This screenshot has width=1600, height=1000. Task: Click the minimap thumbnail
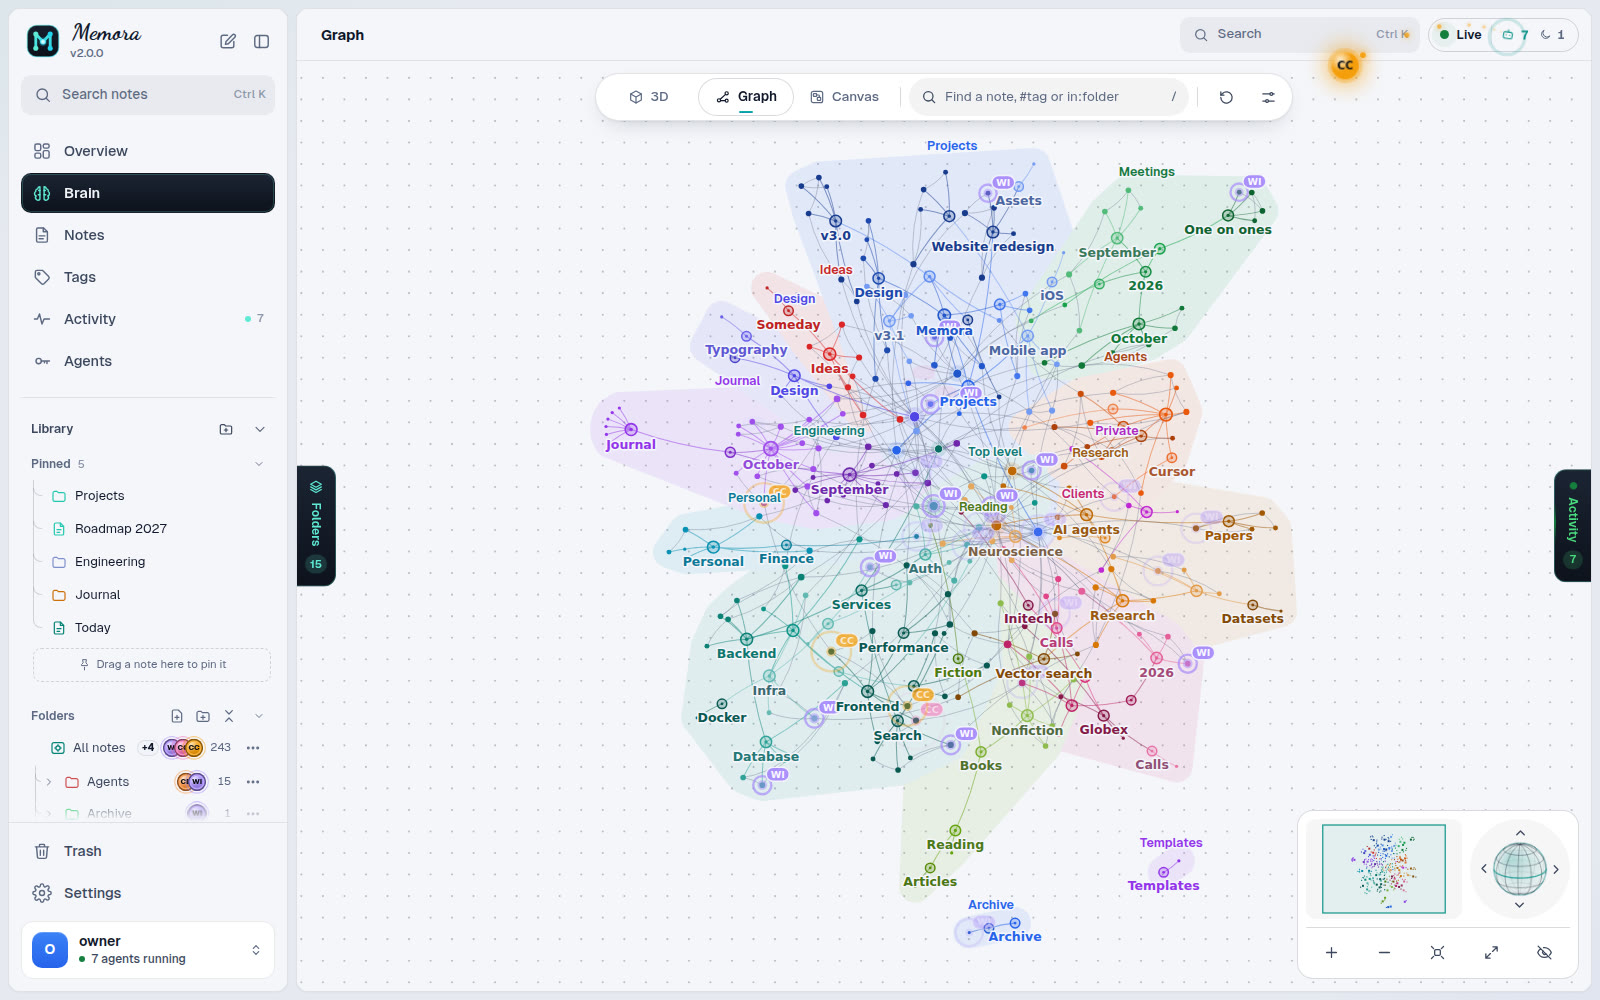pos(1384,869)
